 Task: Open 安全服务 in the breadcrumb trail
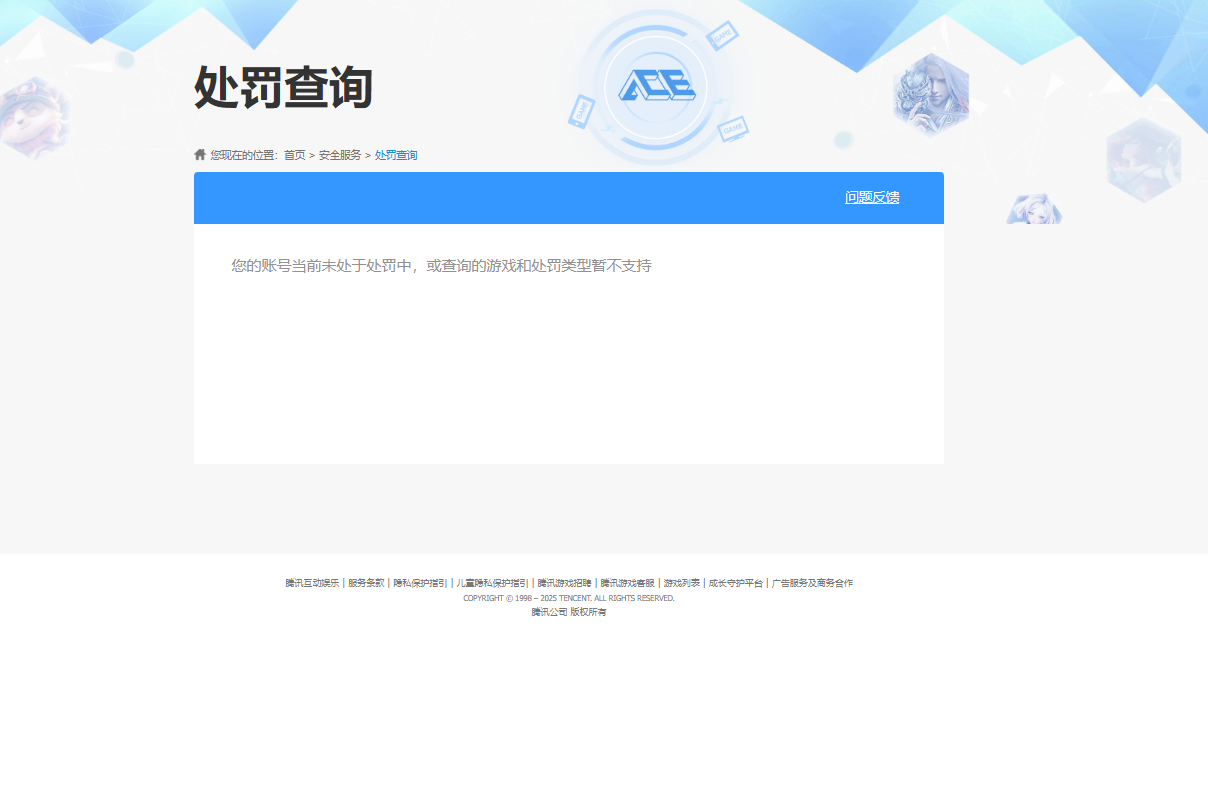click(x=338, y=155)
